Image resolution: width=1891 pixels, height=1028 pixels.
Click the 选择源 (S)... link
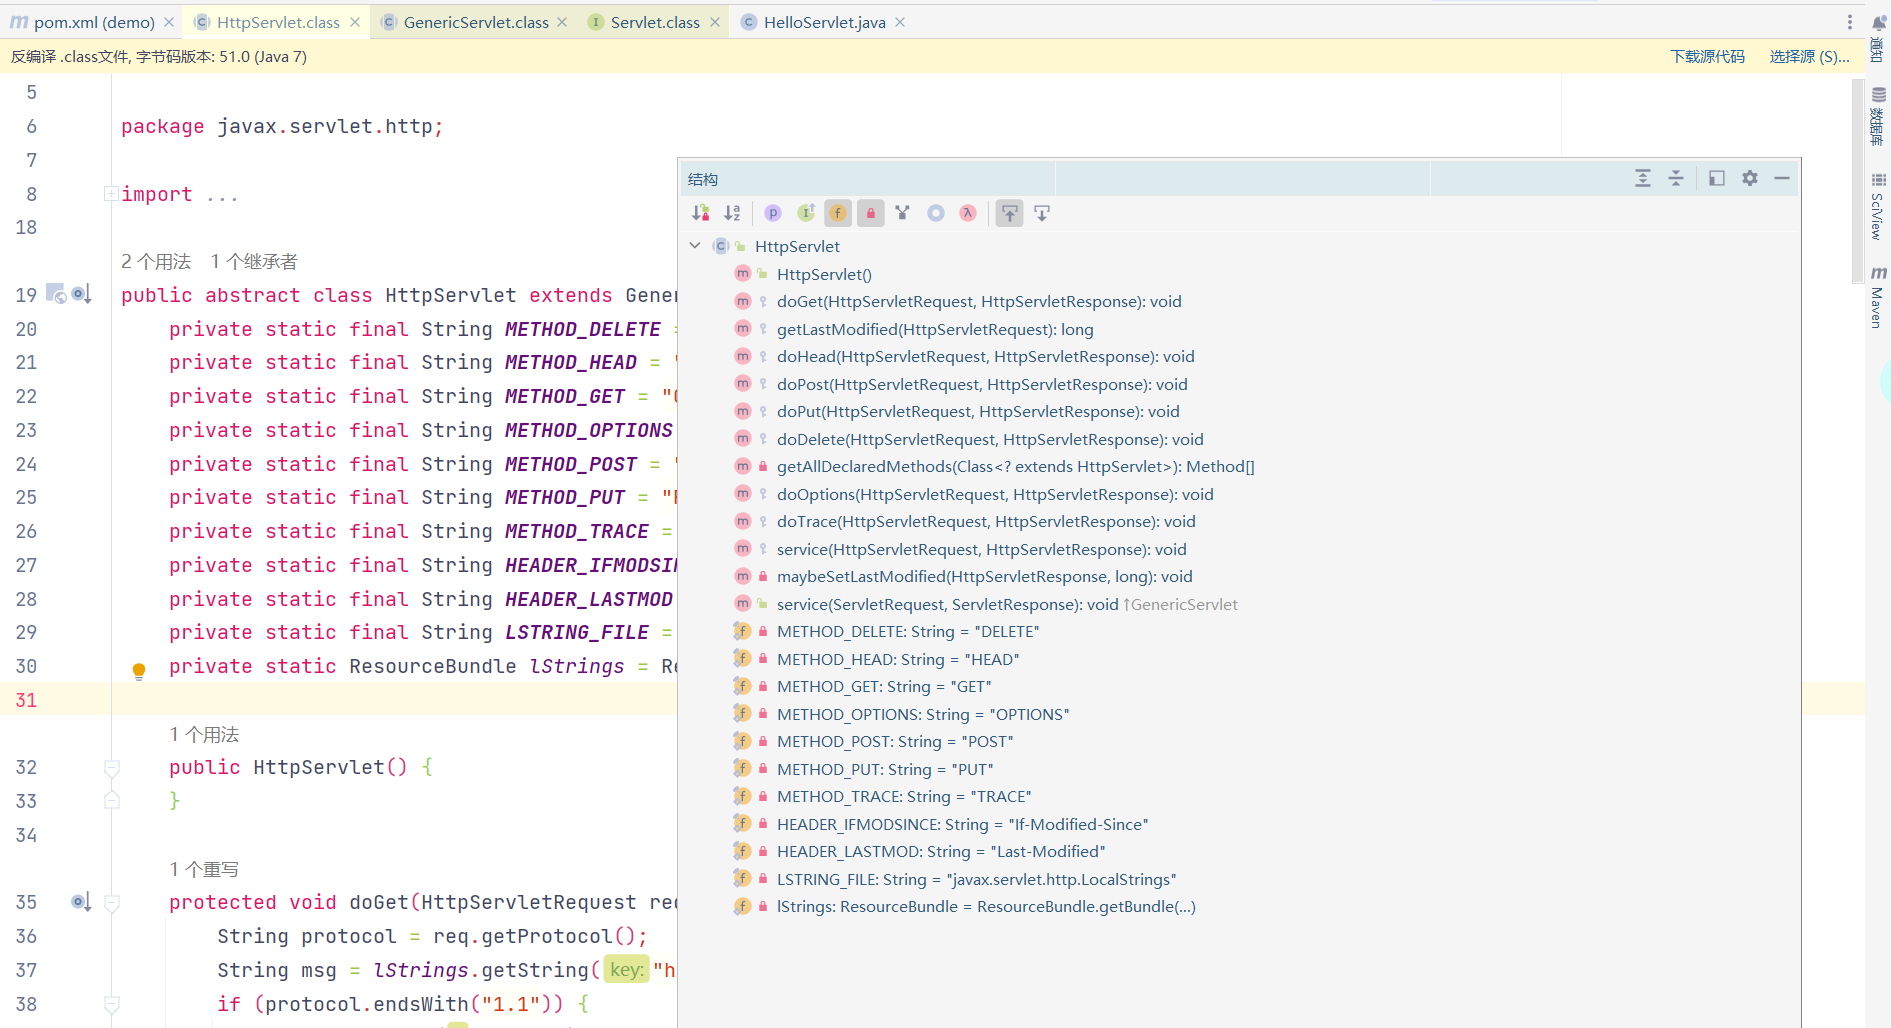pos(1809,57)
